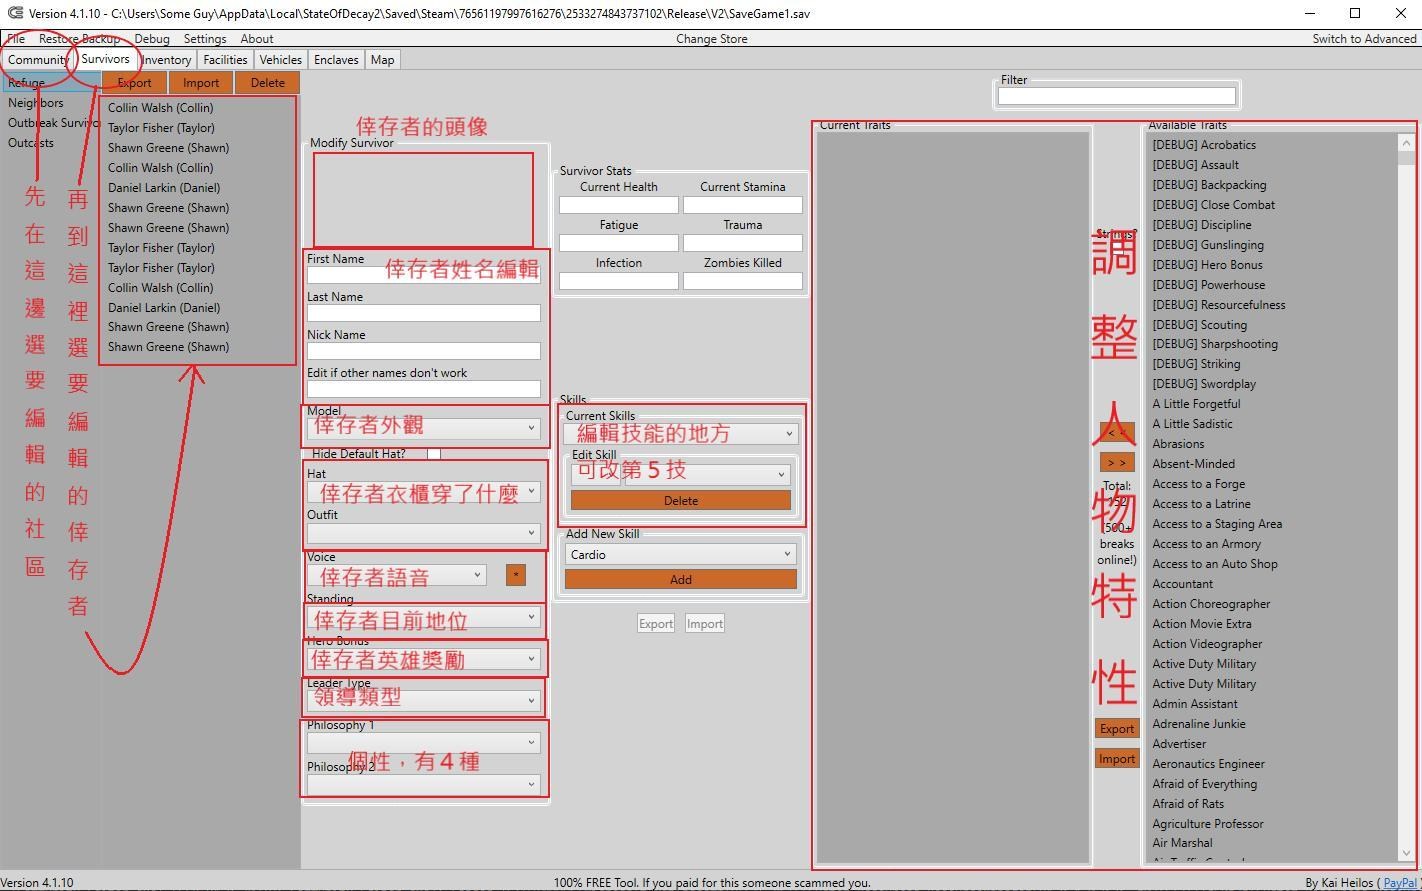1422x891 pixels.
Task: Switch to the Enclaves tab
Action: pyautogui.click(x=336, y=60)
